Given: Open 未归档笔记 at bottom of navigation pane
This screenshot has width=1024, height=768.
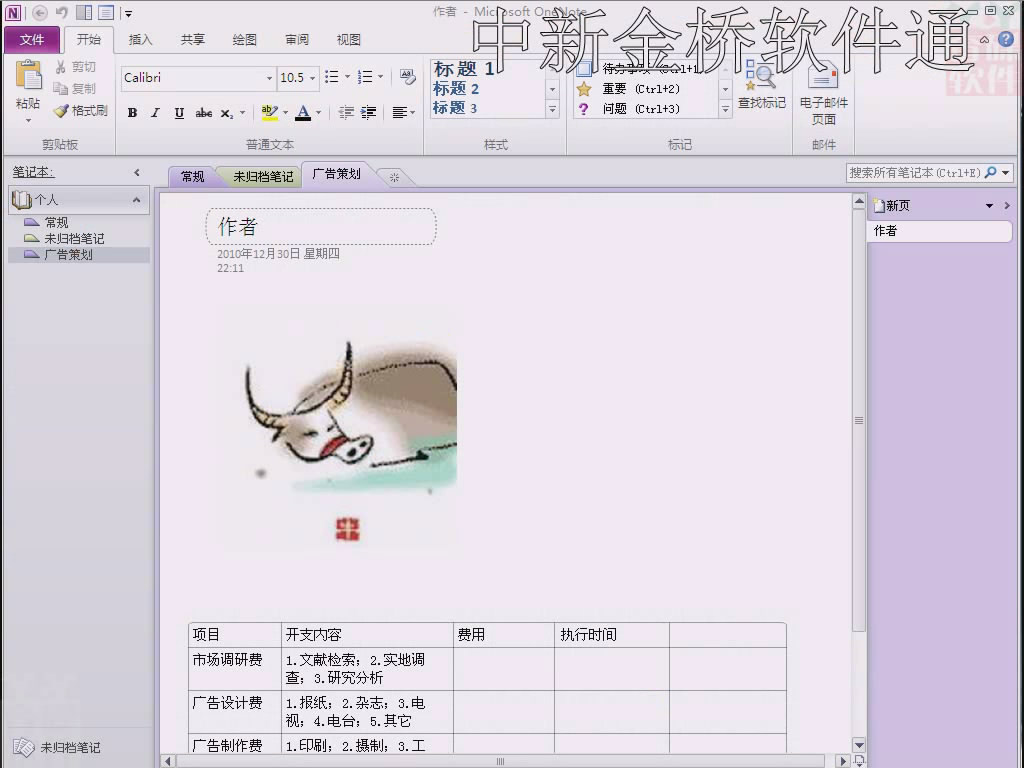Looking at the screenshot, I should click(58, 747).
